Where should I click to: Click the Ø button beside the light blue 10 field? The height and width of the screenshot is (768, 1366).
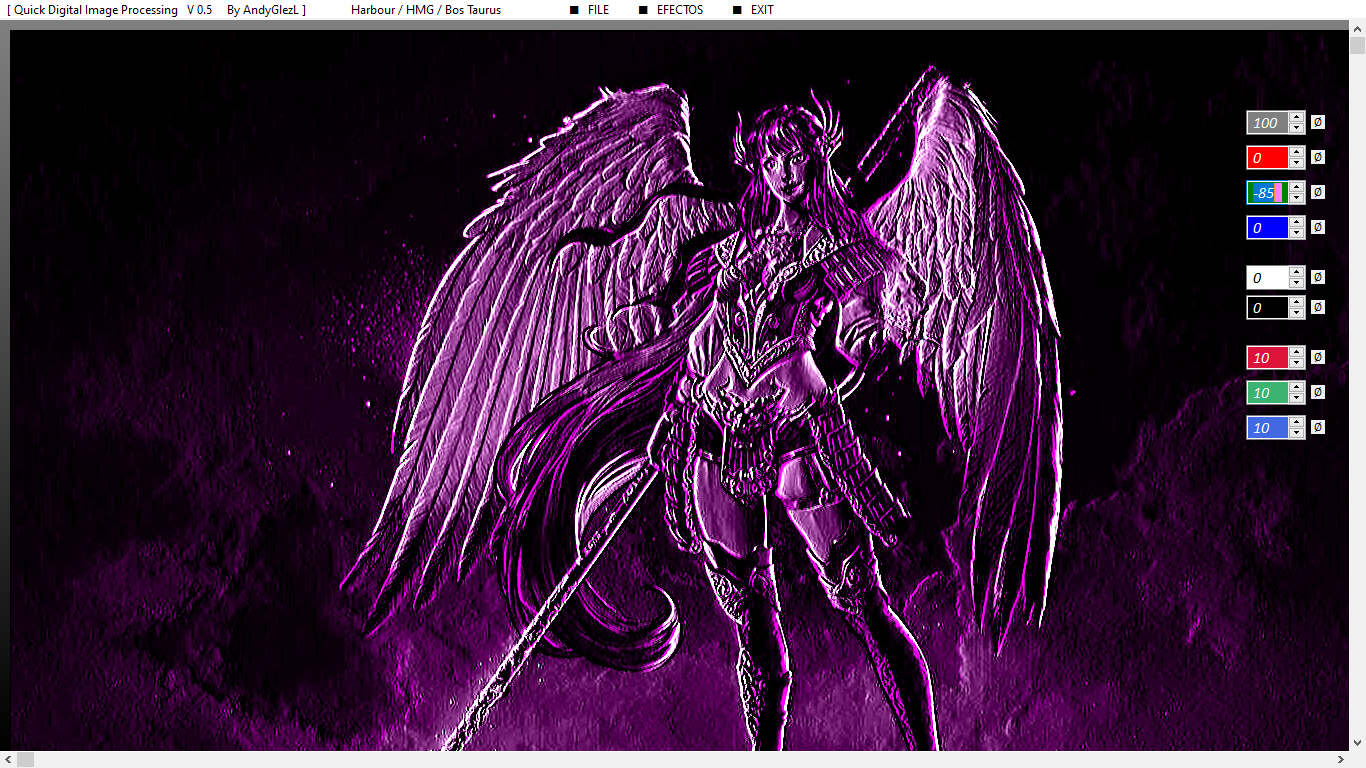pyautogui.click(x=1318, y=427)
